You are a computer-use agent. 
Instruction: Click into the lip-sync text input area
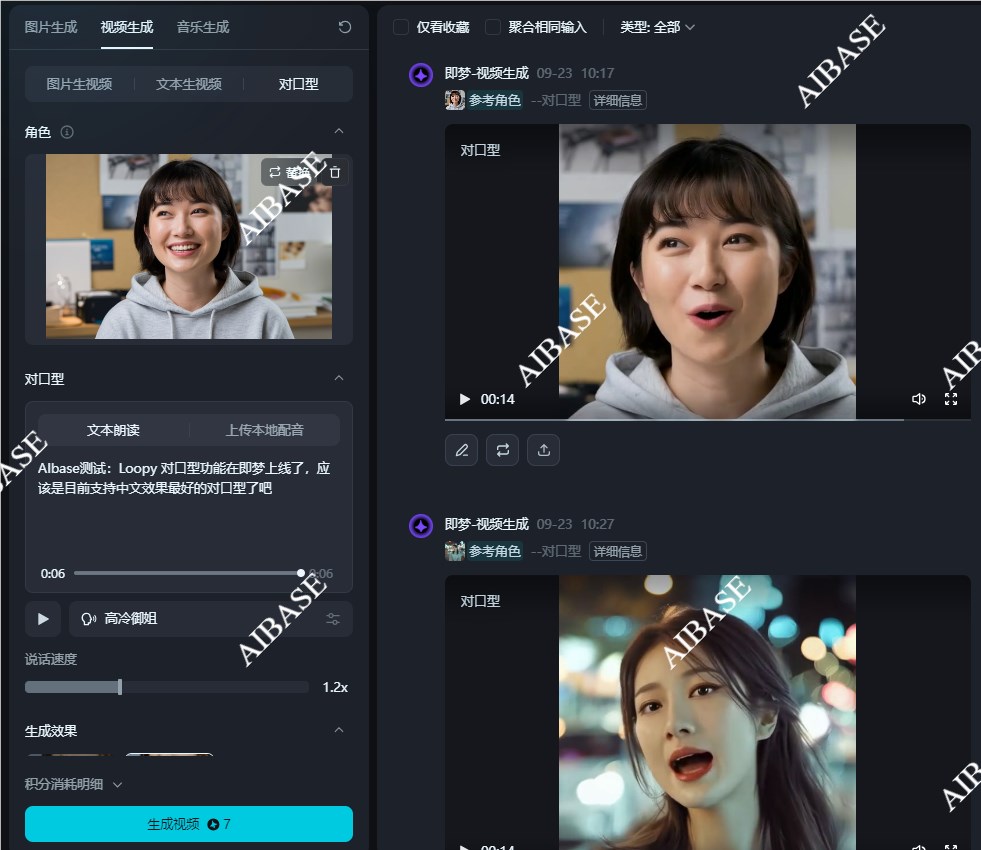coord(189,507)
